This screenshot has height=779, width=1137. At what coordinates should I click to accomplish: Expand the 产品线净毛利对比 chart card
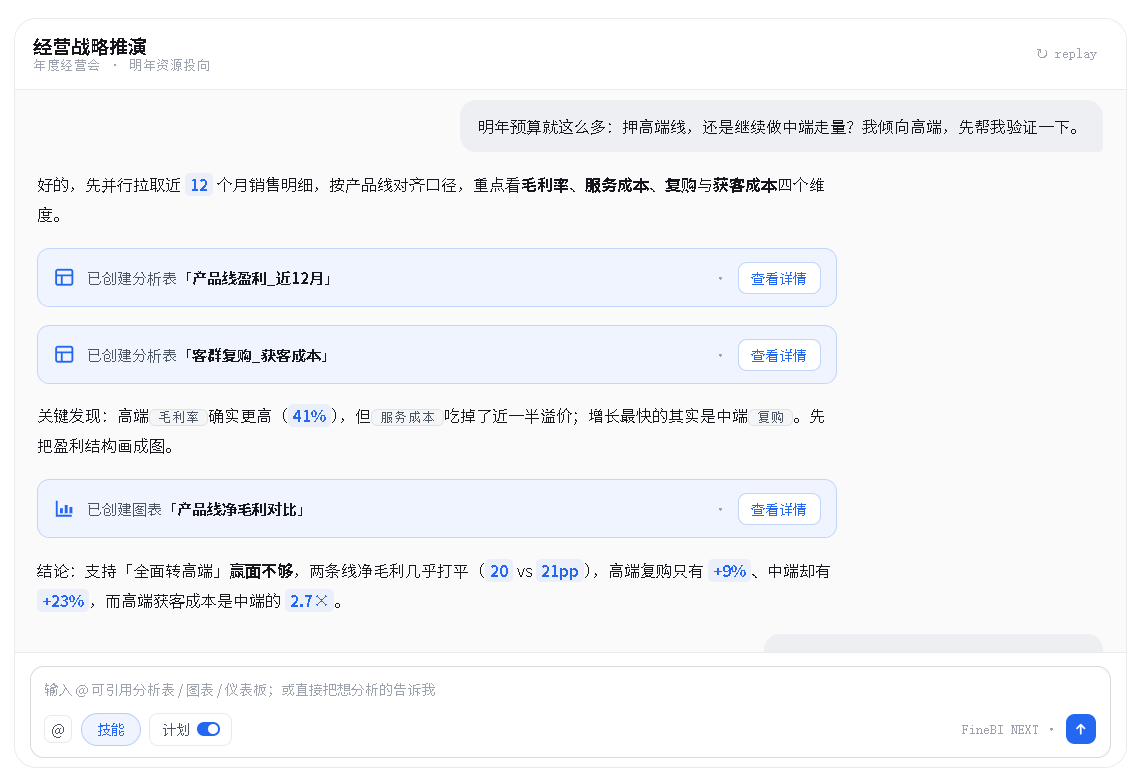pos(437,508)
